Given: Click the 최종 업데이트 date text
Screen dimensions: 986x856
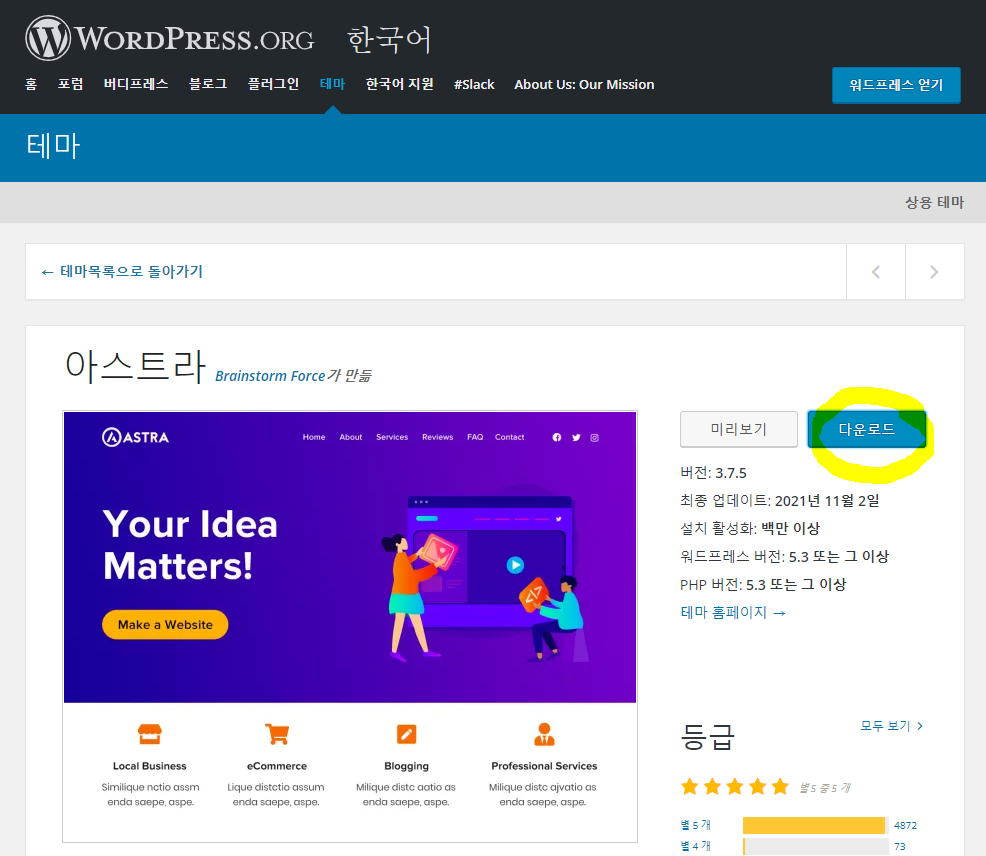Looking at the screenshot, I should (780, 501).
